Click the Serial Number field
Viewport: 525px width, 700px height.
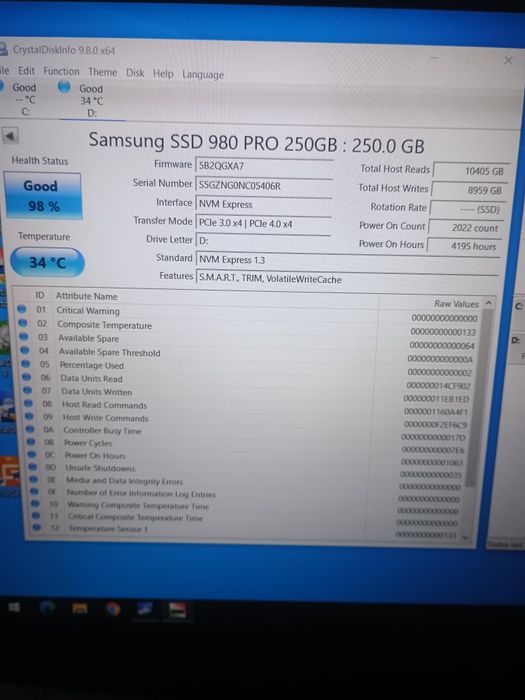(x=263, y=186)
